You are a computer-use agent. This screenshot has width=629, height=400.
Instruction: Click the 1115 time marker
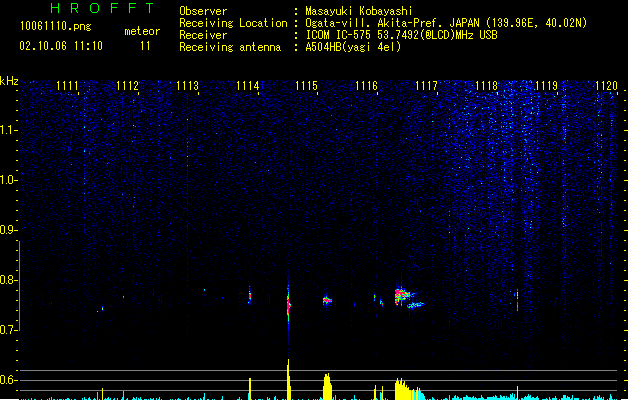pyautogui.click(x=306, y=86)
